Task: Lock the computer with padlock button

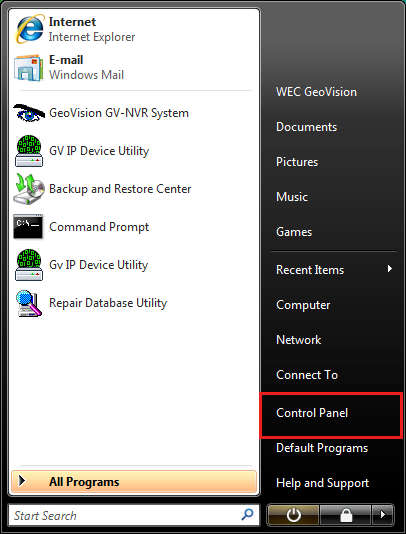Action: click(x=346, y=515)
